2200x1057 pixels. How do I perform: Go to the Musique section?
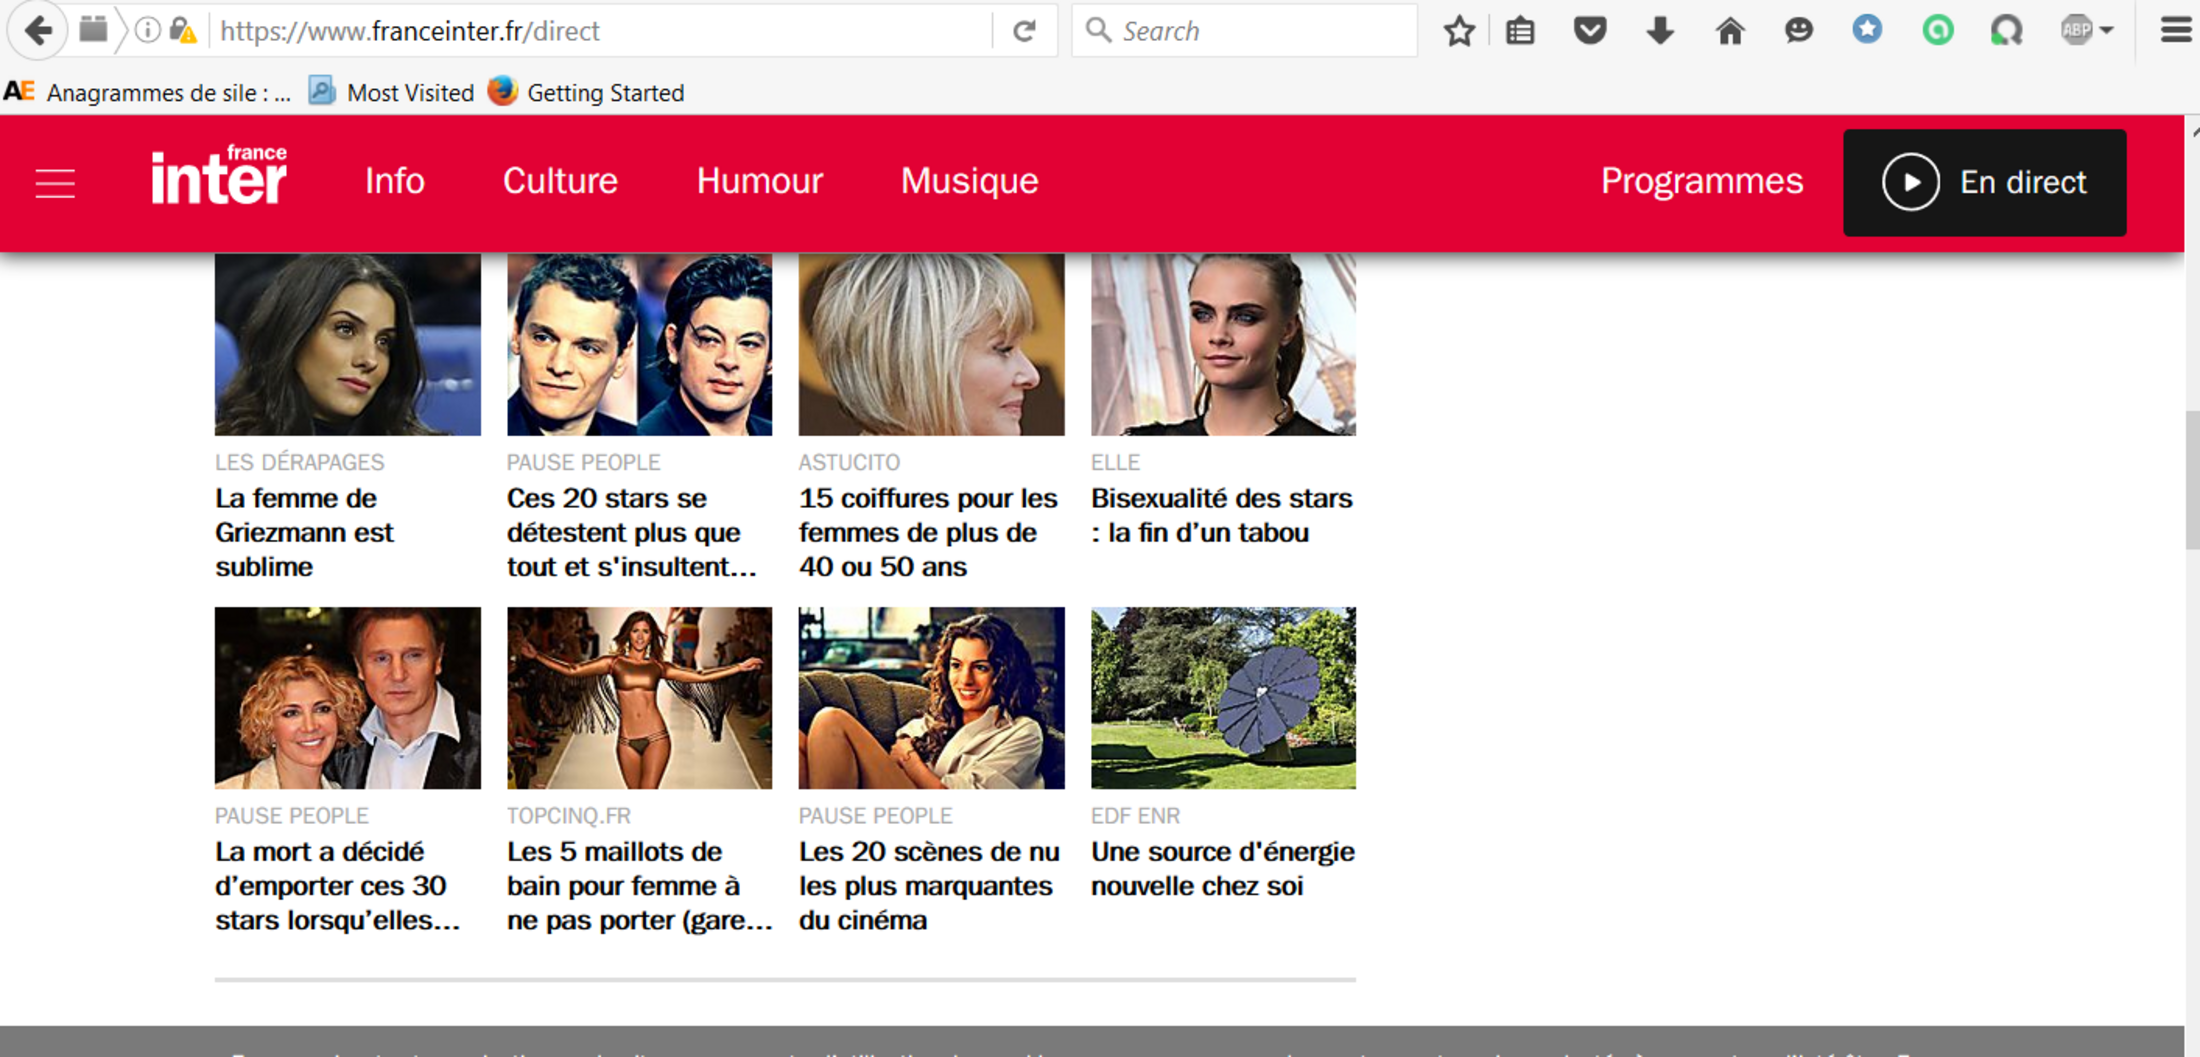click(x=969, y=181)
